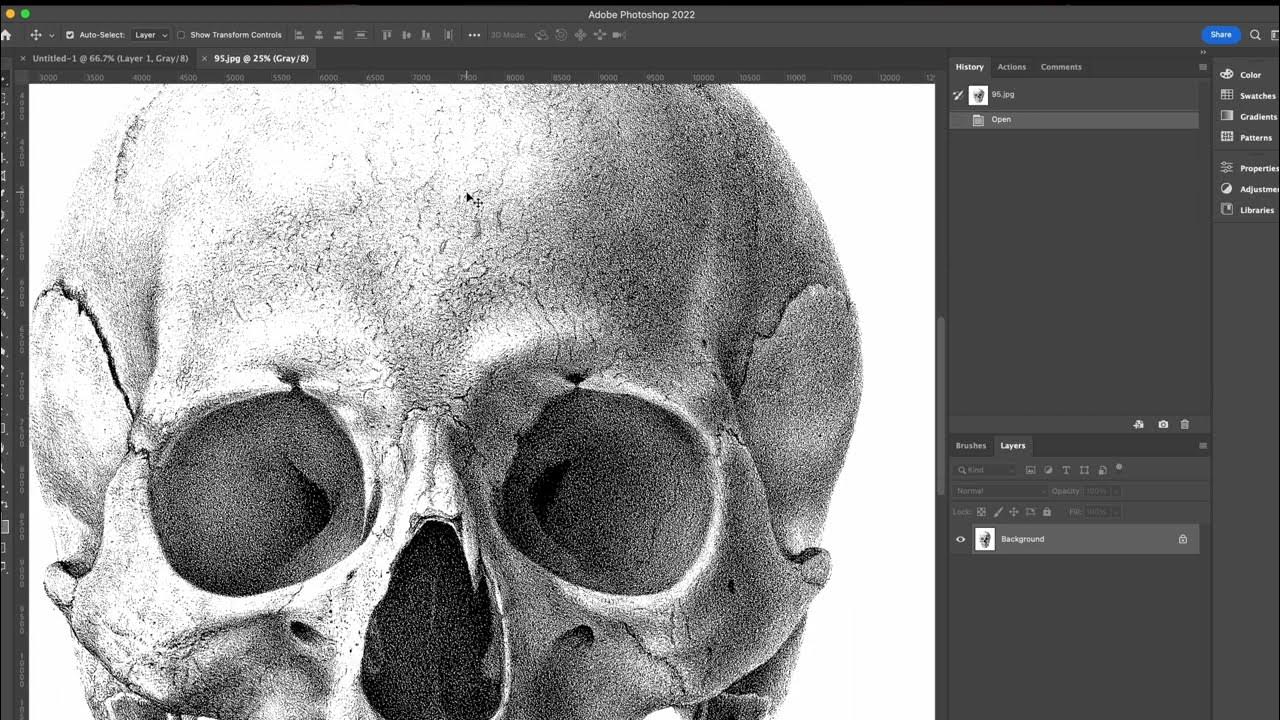Align bottom edges in the options bar
1280x720 pixels.
[427, 35]
